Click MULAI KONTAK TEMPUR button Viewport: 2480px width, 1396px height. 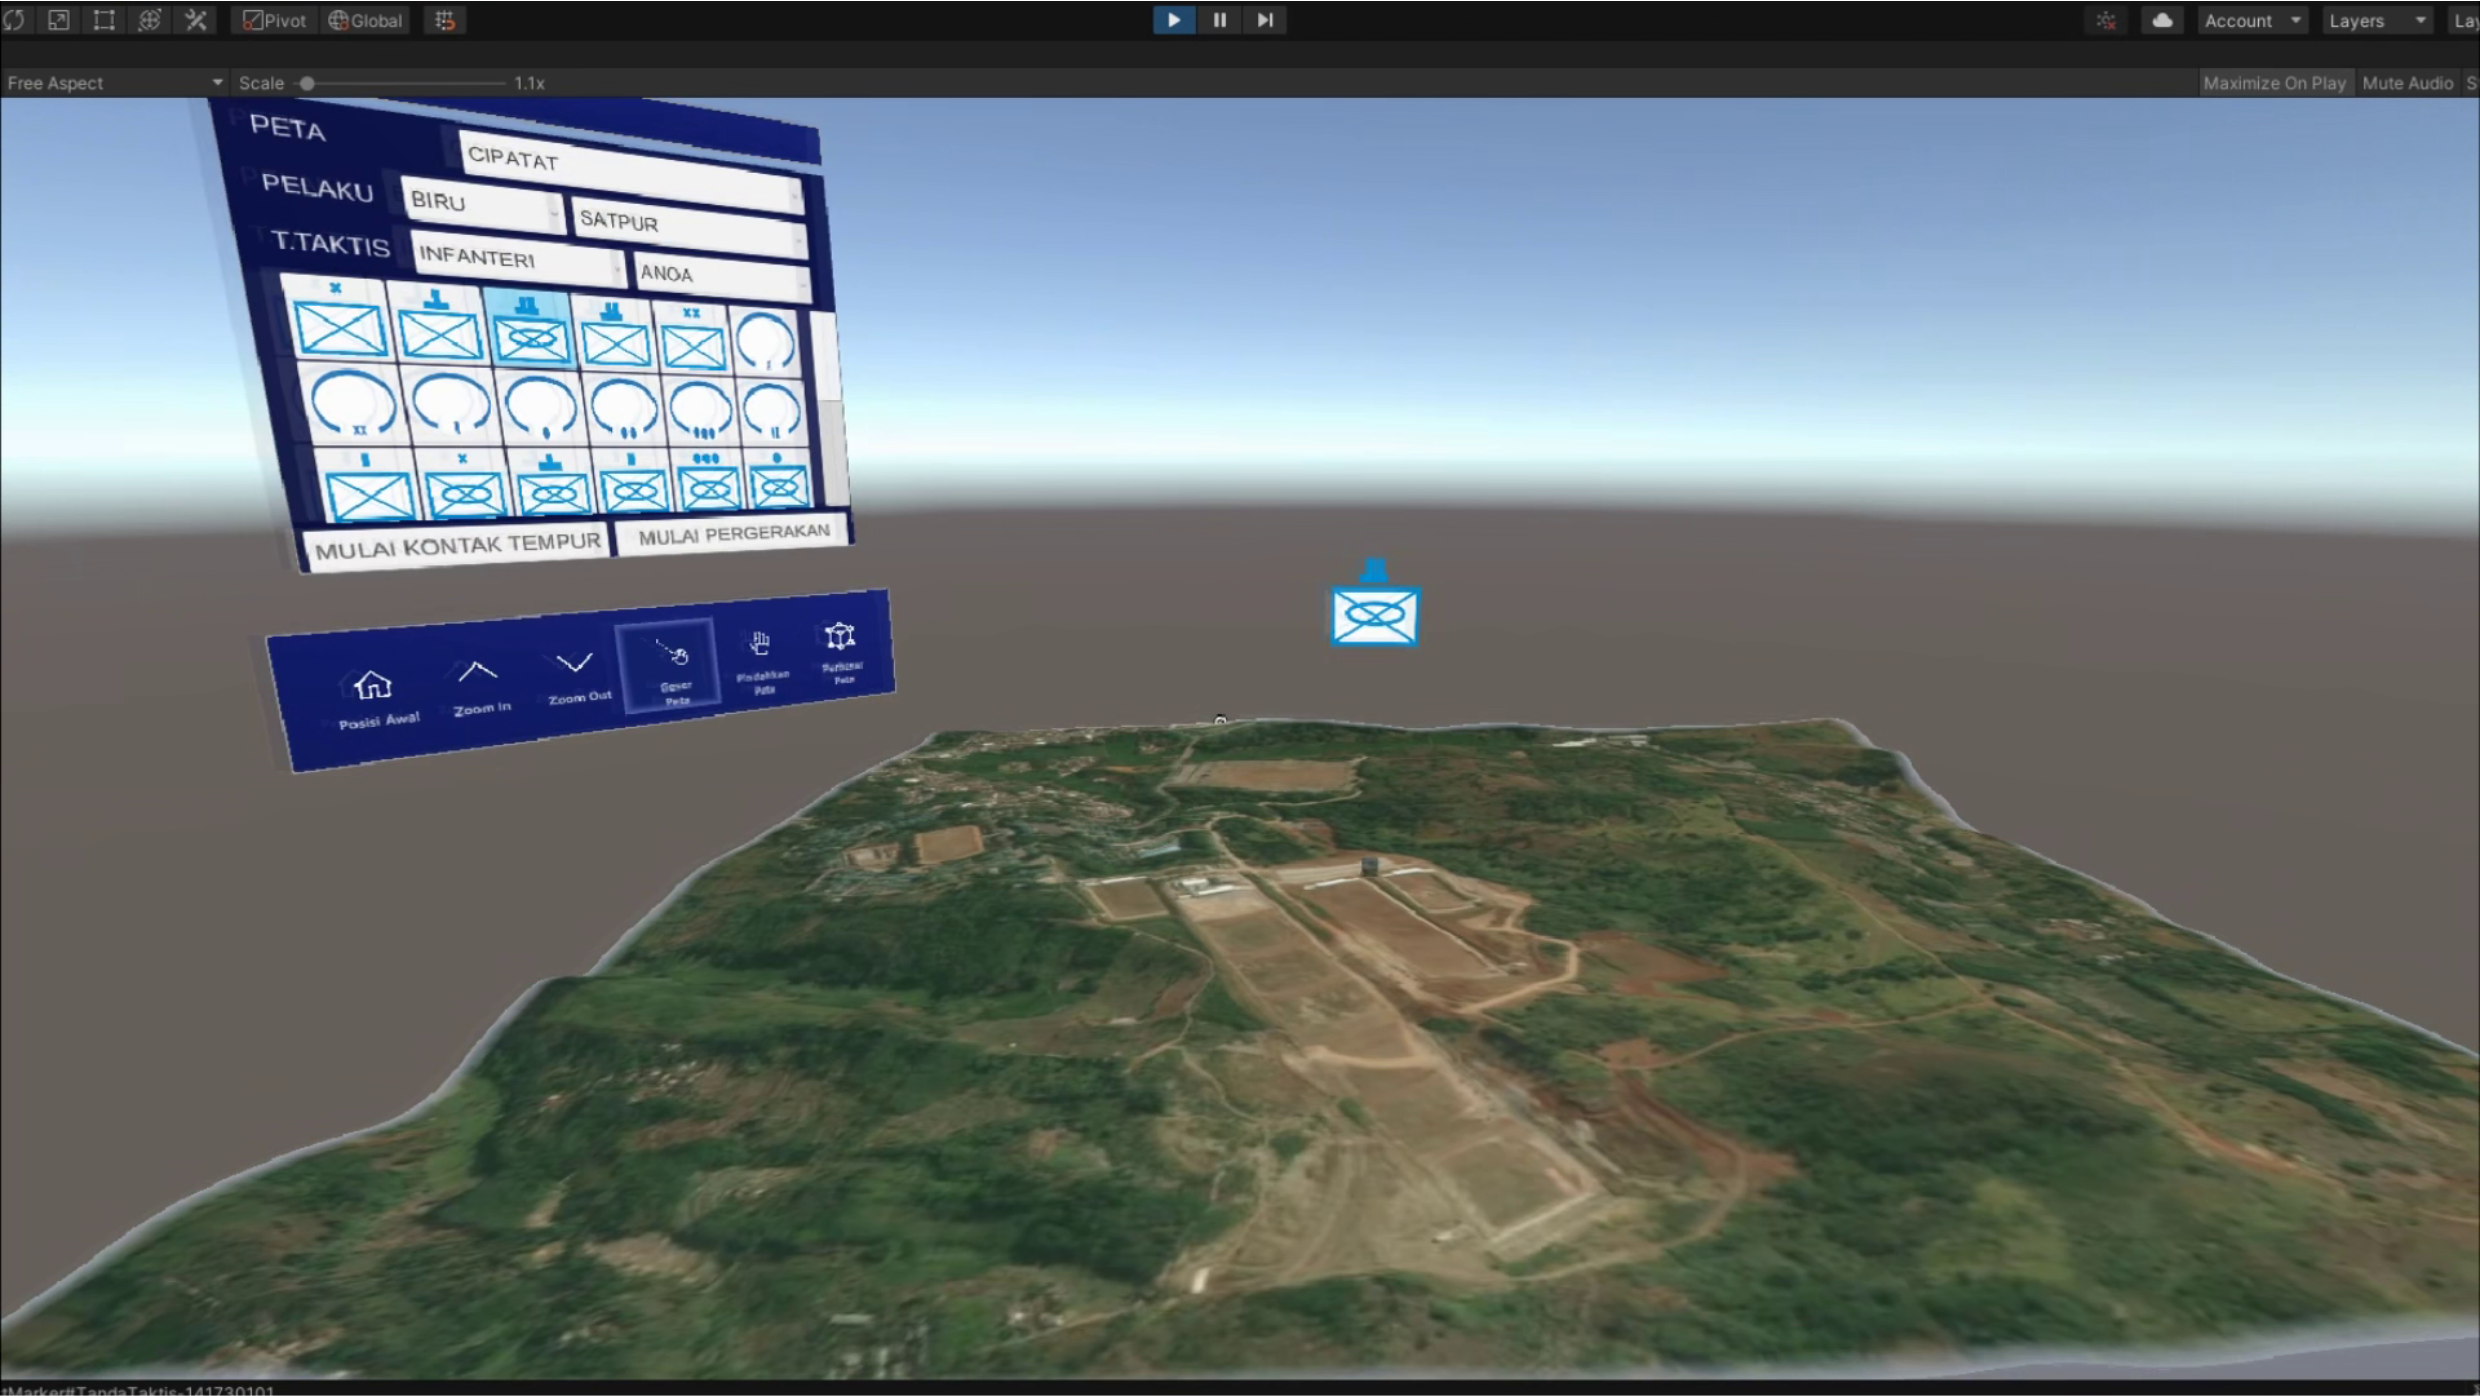point(457,545)
